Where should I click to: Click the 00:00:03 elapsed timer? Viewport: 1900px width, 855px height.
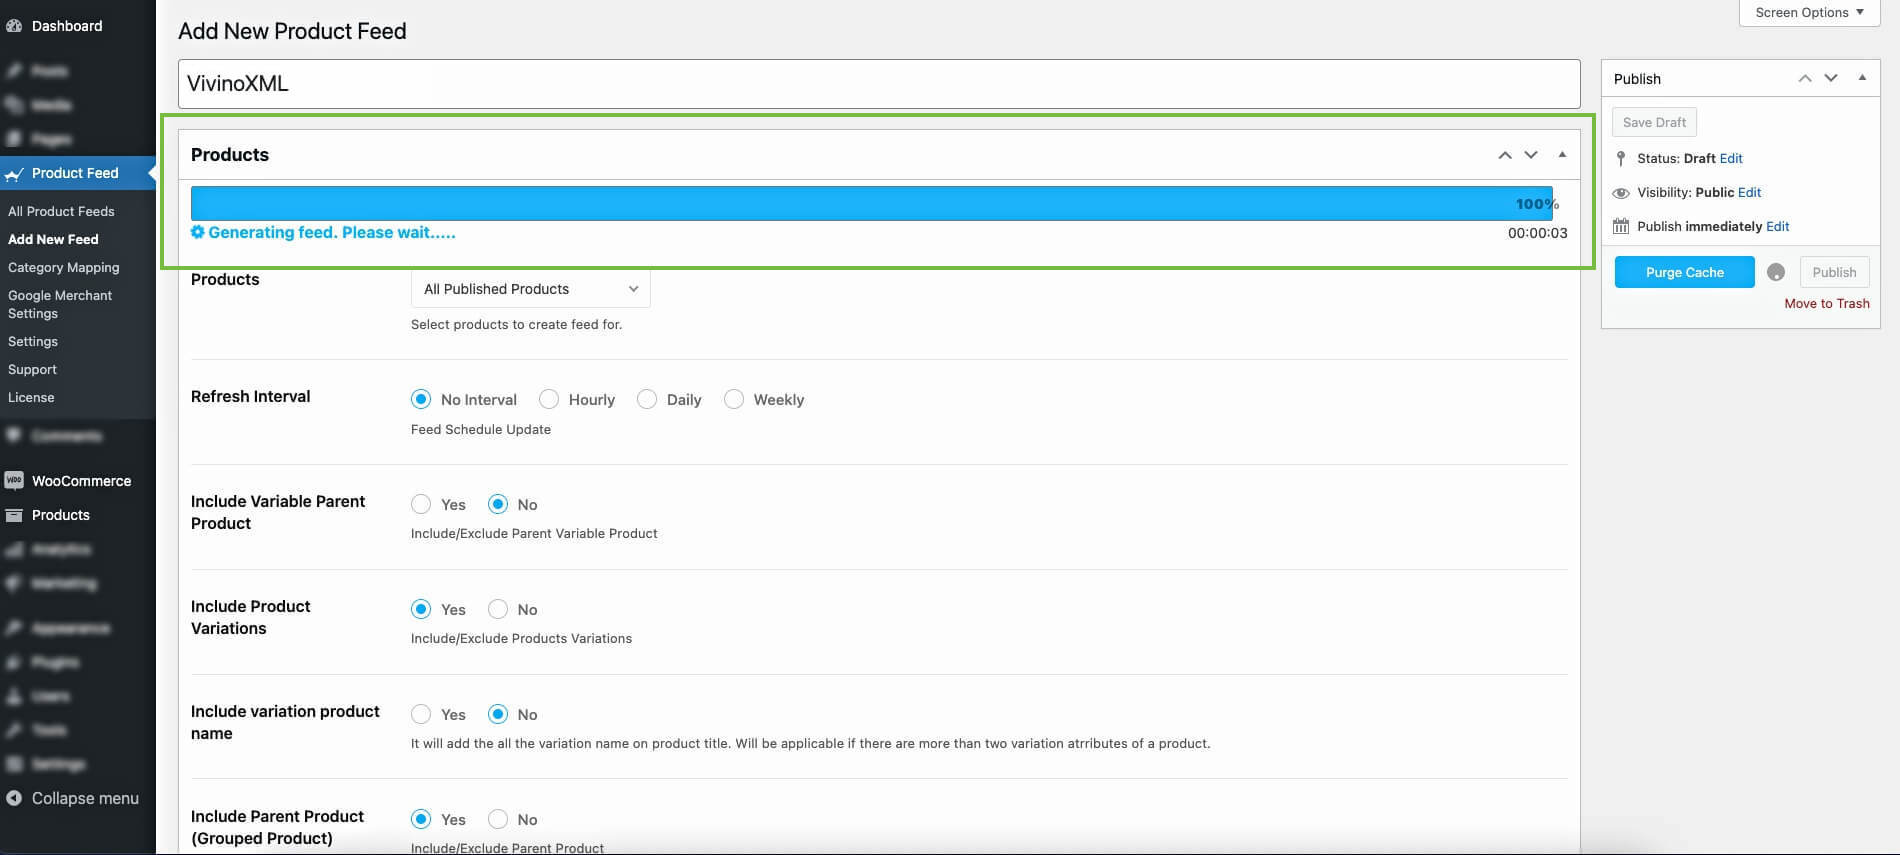[x=1538, y=233]
